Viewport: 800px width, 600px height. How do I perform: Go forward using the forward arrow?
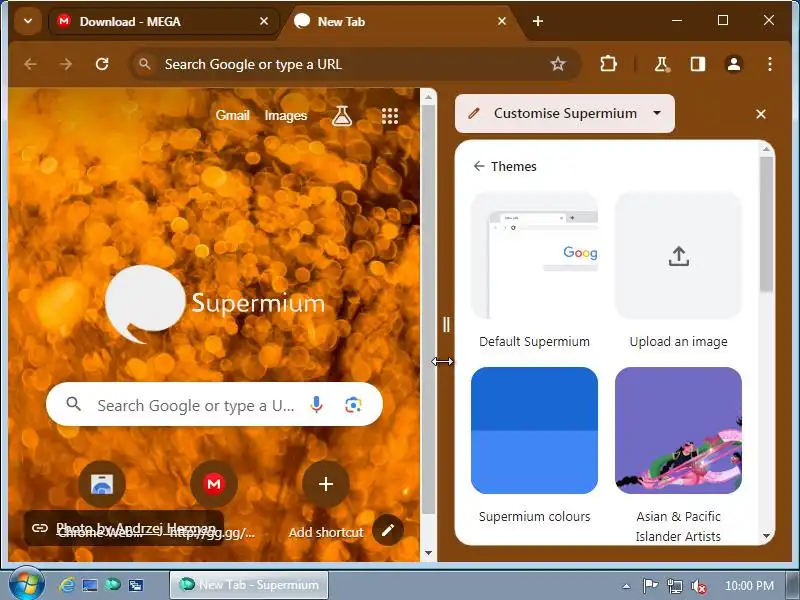(66, 64)
